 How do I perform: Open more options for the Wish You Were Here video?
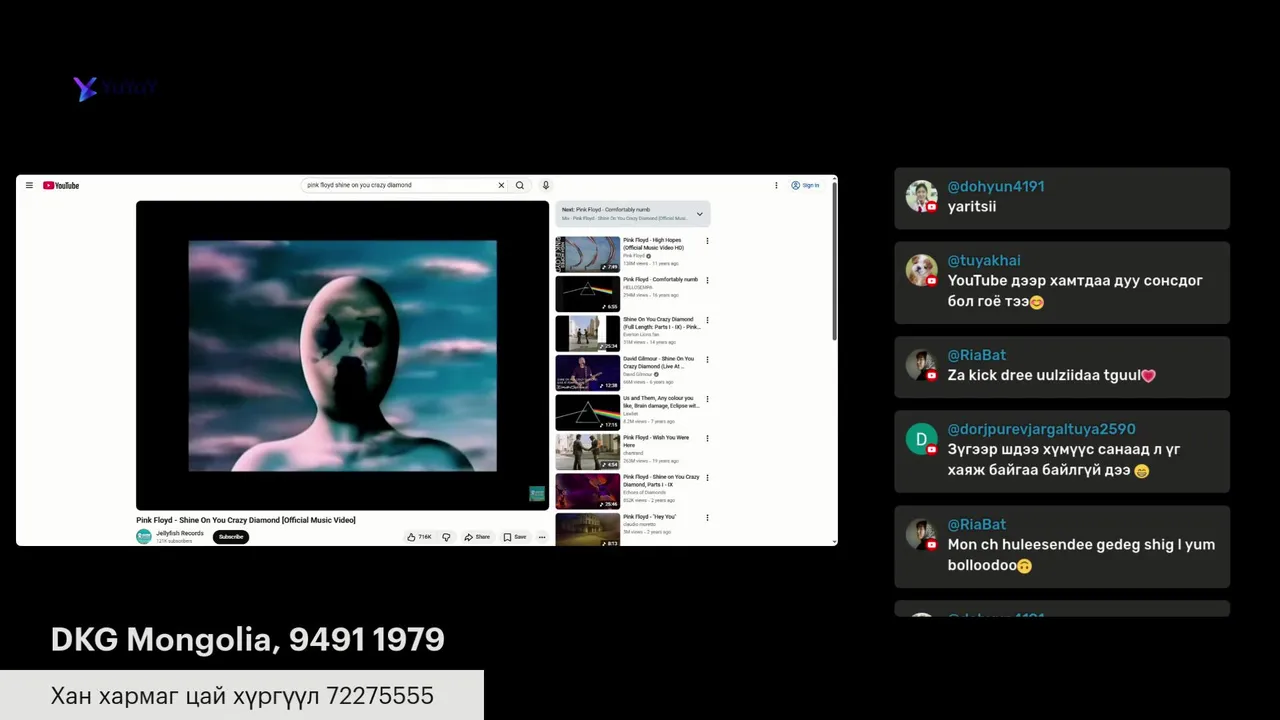tap(707, 438)
